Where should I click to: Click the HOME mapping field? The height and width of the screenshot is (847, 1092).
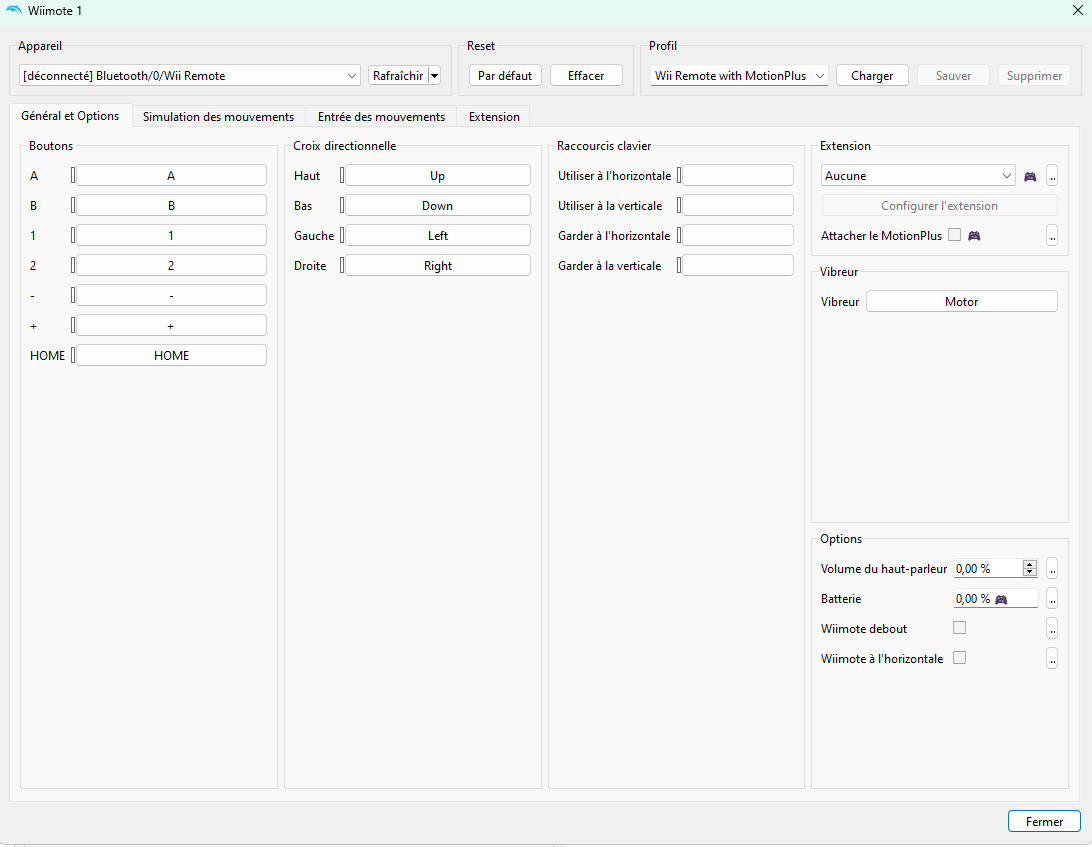coord(171,355)
